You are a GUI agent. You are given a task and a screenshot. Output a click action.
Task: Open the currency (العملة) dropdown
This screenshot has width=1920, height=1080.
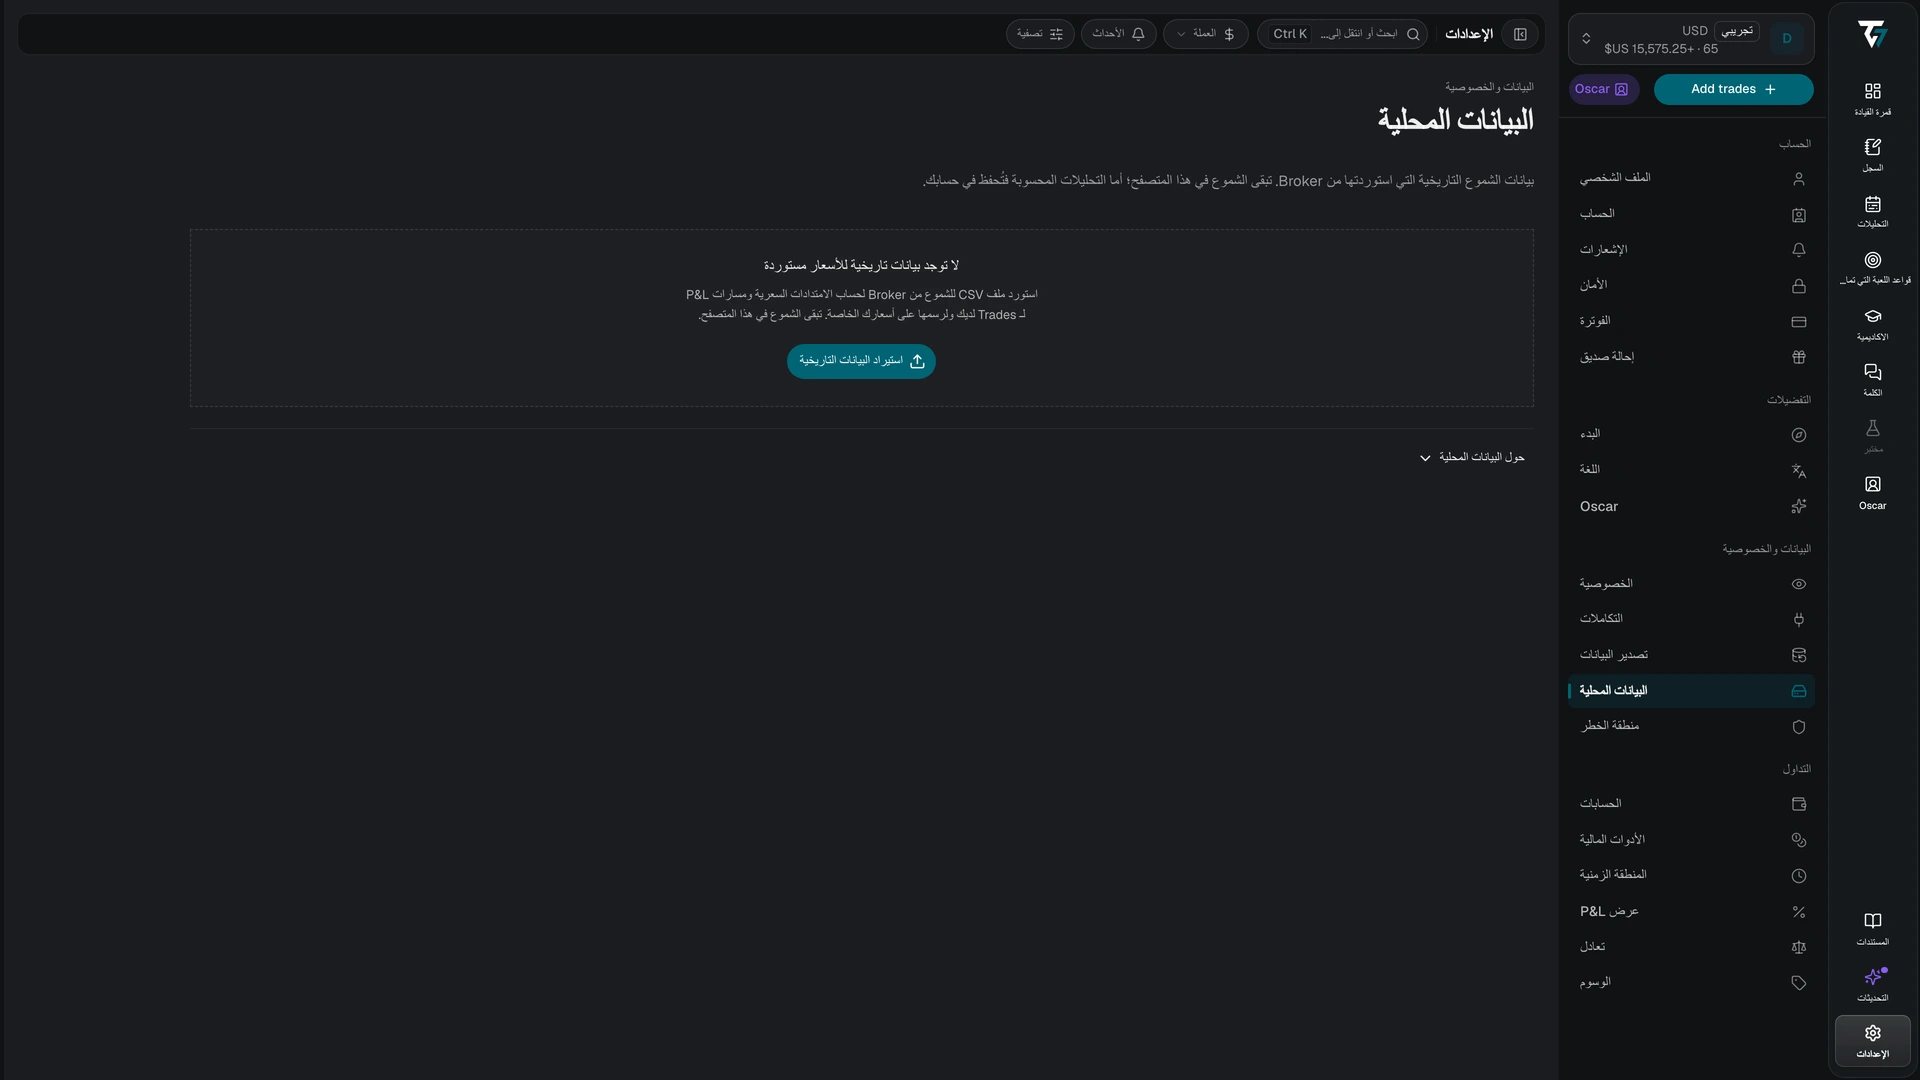pyautogui.click(x=1205, y=34)
